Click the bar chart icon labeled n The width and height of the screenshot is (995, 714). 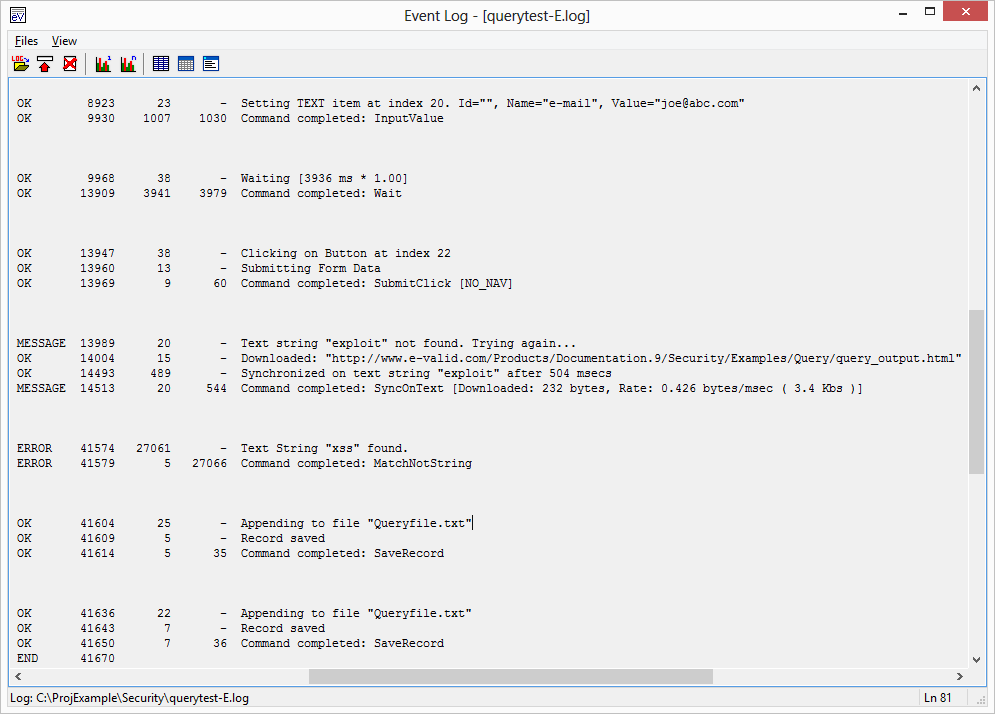coord(129,63)
